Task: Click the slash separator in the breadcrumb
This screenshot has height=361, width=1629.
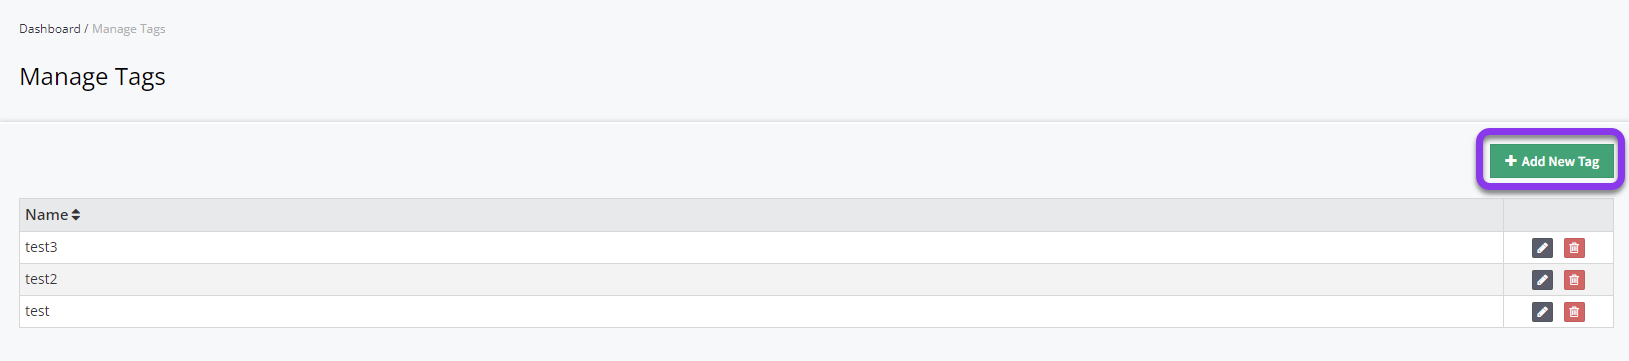Action: (x=86, y=29)
